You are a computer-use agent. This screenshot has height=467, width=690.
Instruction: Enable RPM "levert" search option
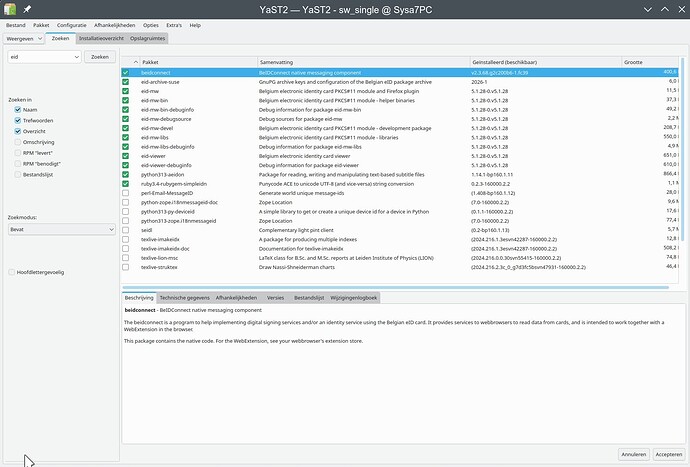coord(18,153)
